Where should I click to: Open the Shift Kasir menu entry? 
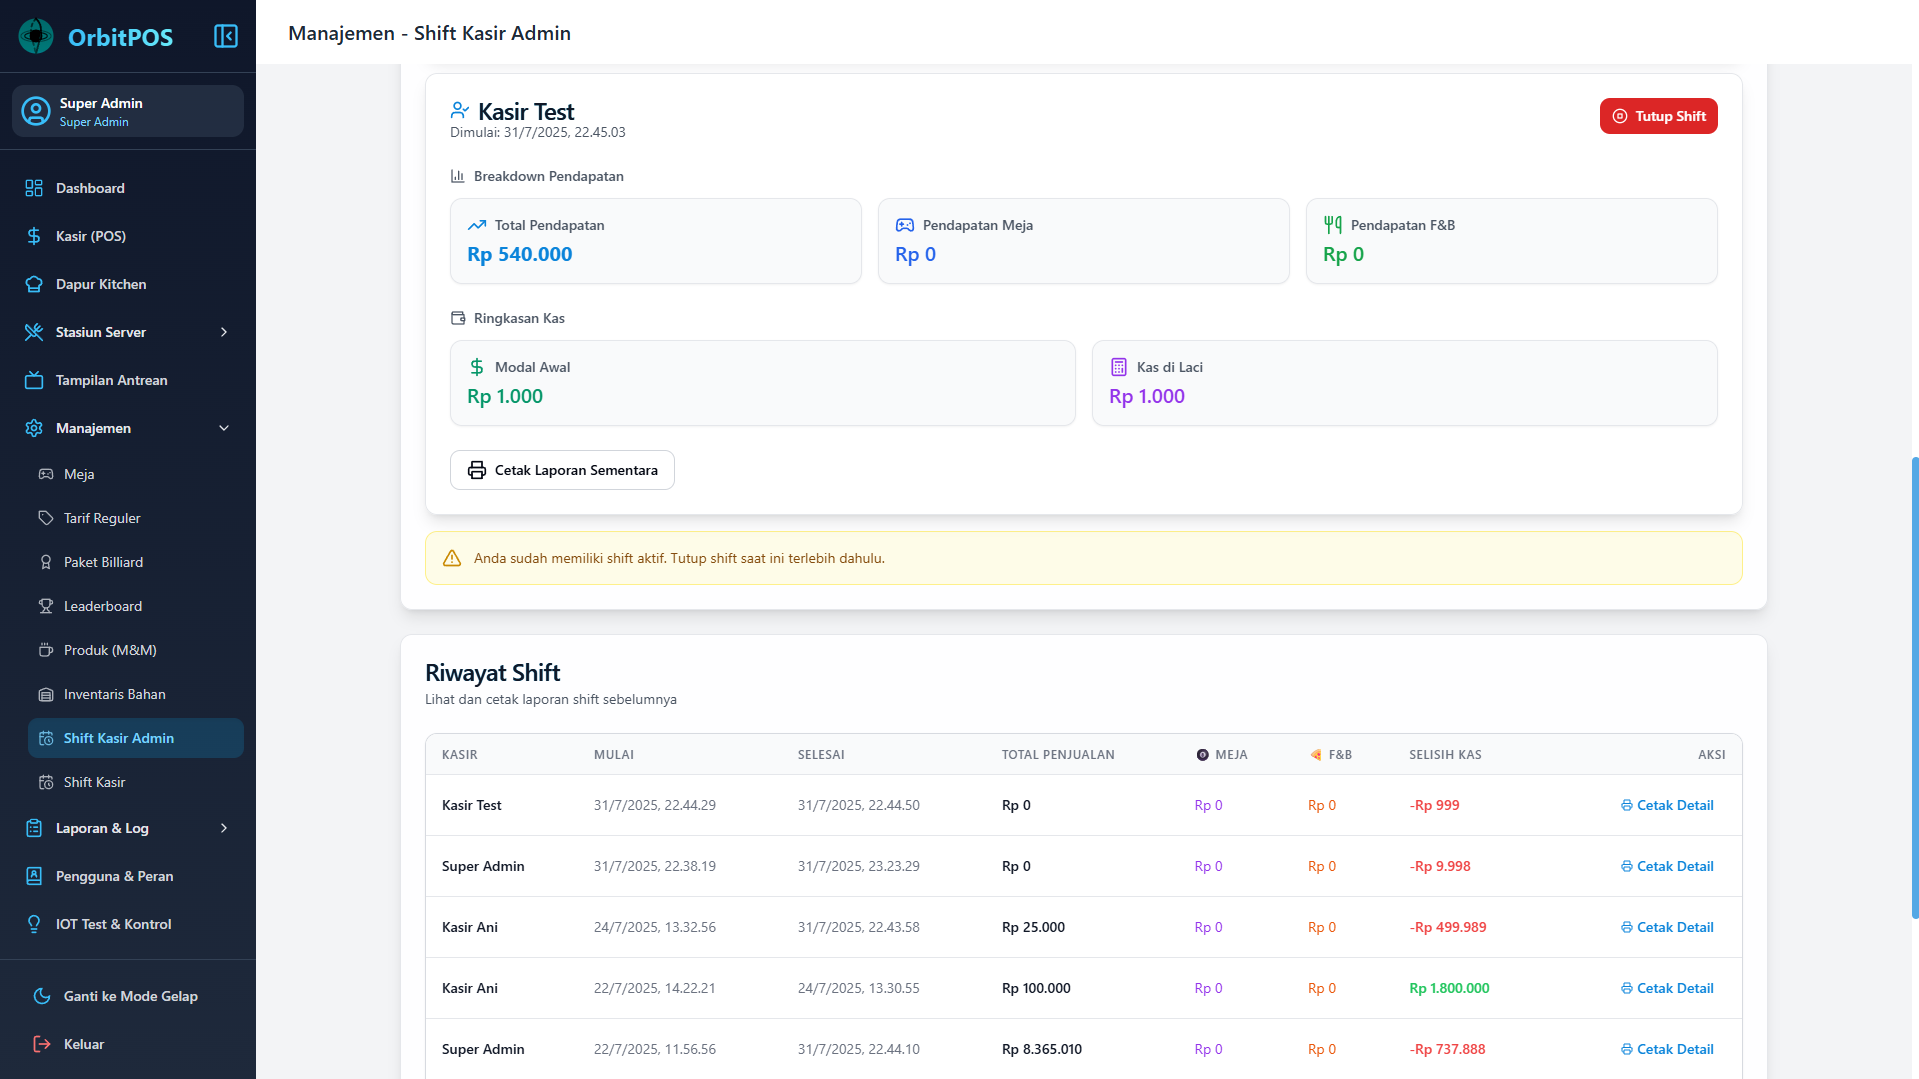point(93,782)
